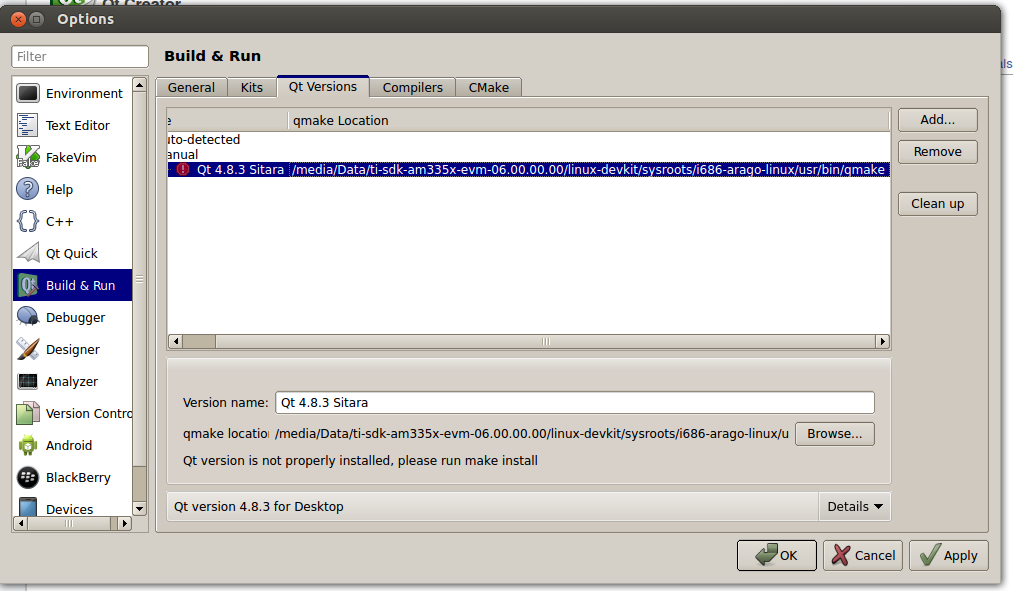Viewport: 1013px width, 591px height.
Task: Confirm with the OK button
Action: click(777, 555)
